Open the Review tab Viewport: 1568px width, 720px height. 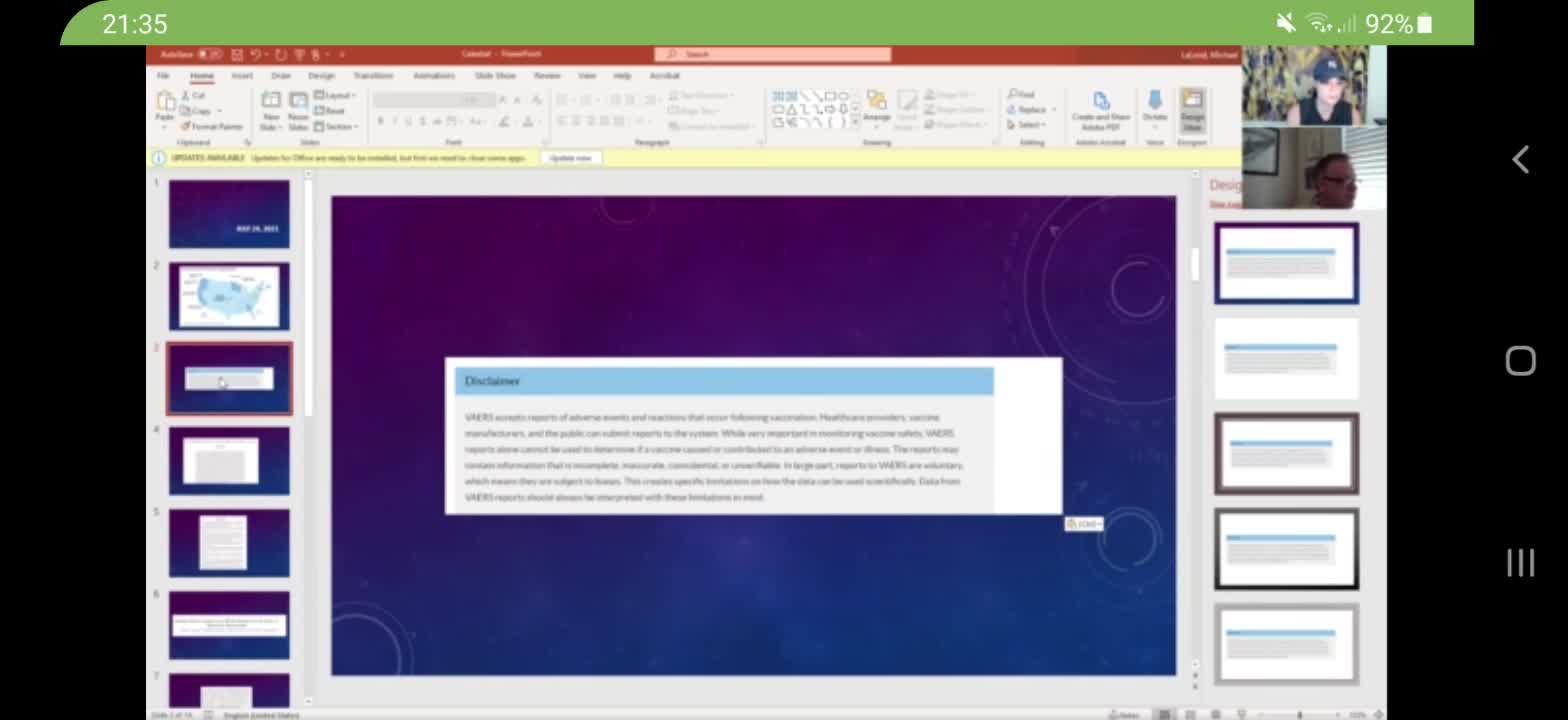coord(547,76)
